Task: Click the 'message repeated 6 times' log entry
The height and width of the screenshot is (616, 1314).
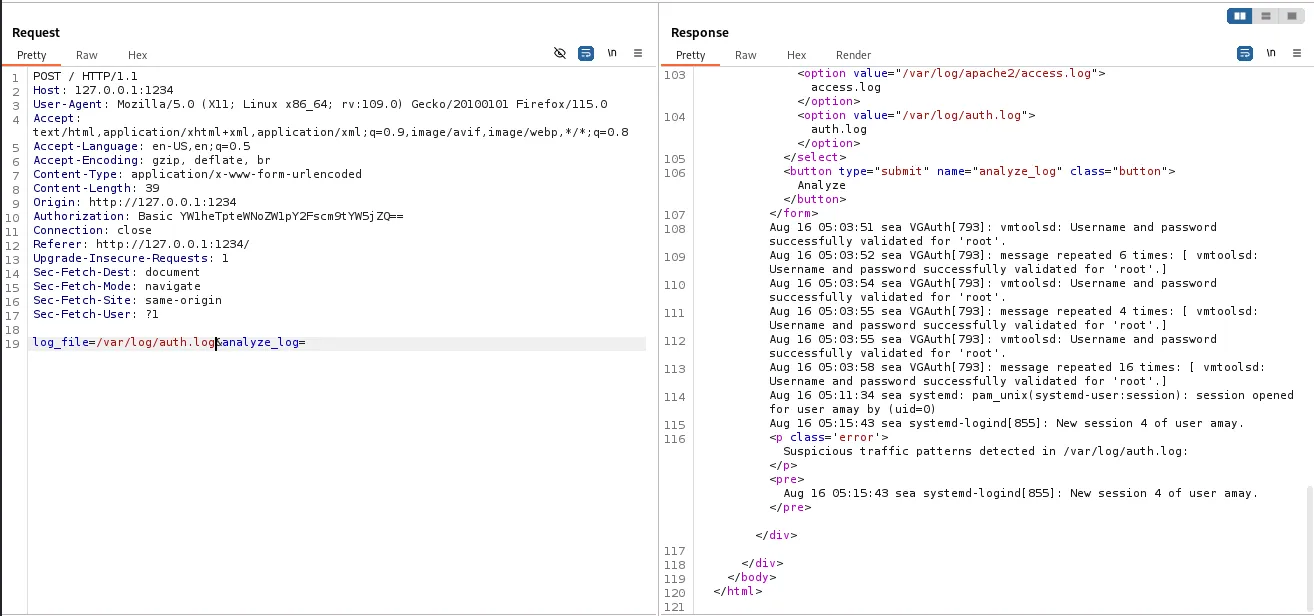Action: (x=1014, y=262)
